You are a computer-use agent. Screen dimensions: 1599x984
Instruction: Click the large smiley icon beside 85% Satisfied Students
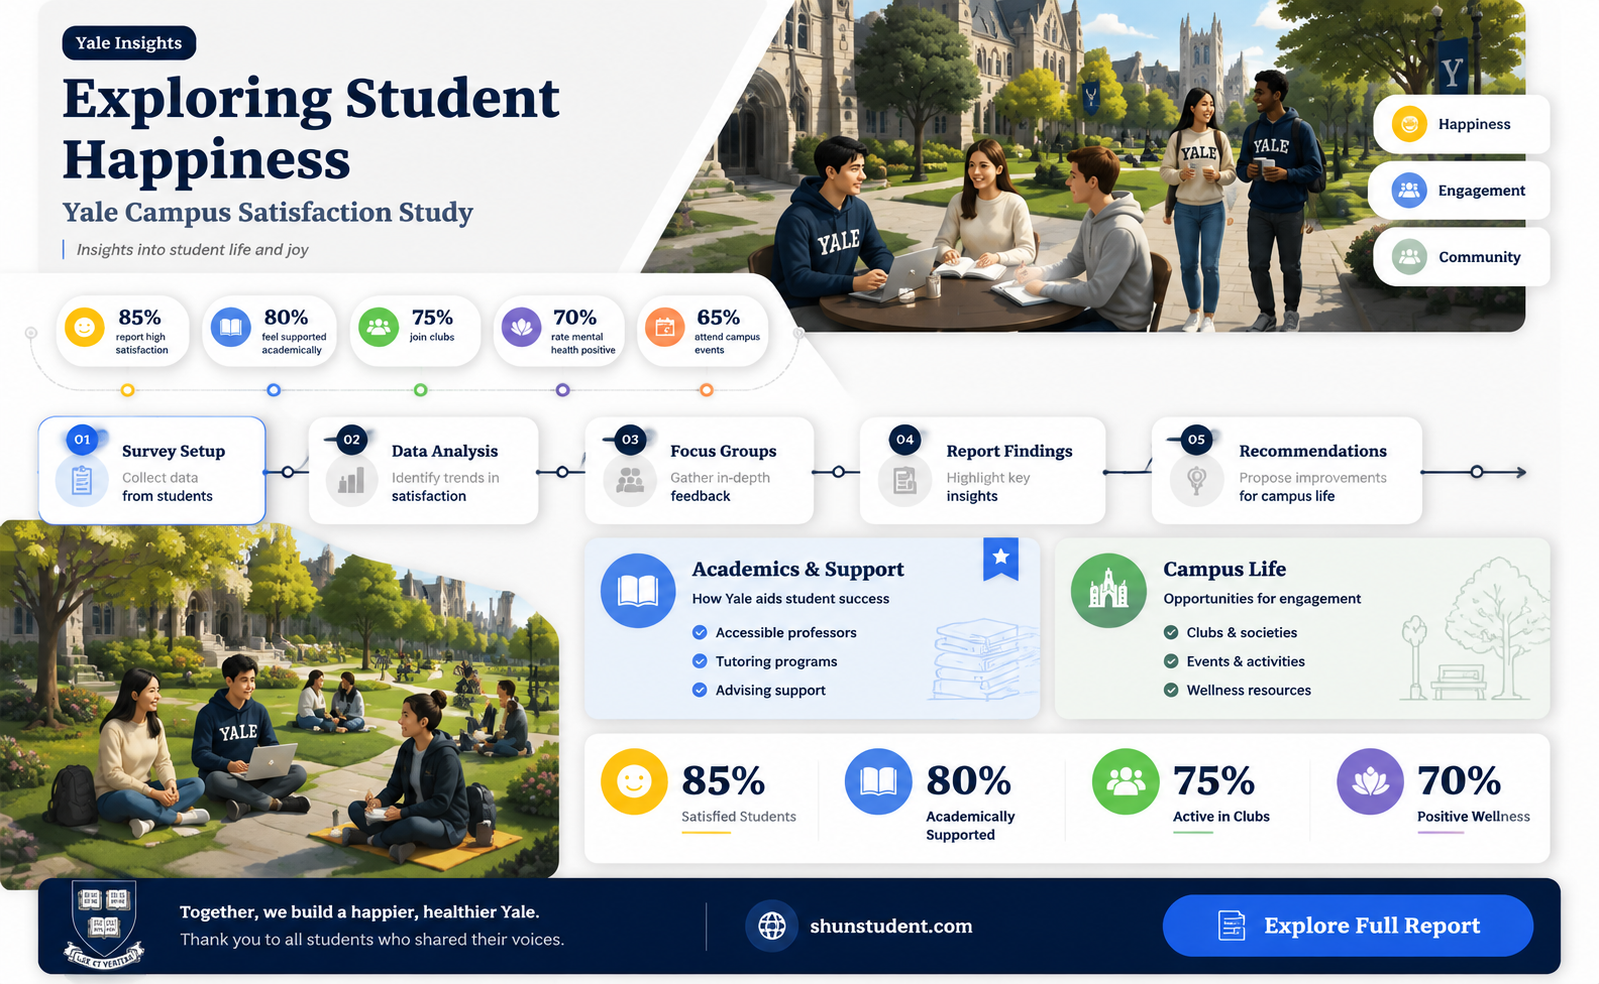[x=634, y=782]
